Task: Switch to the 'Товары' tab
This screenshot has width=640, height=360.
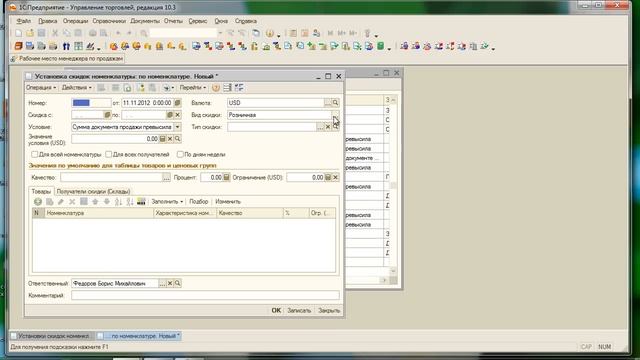Action: pos(41,191)
